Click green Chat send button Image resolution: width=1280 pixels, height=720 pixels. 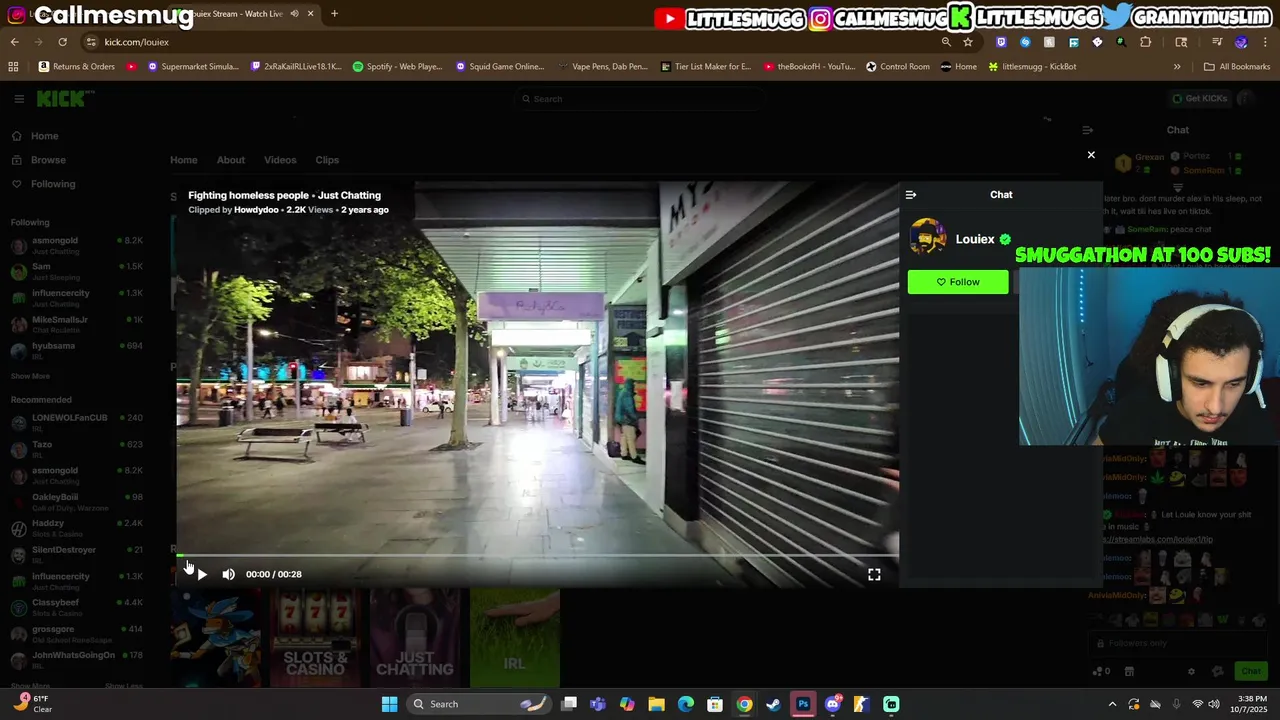pyautogui.click(x=1251, y=671)
